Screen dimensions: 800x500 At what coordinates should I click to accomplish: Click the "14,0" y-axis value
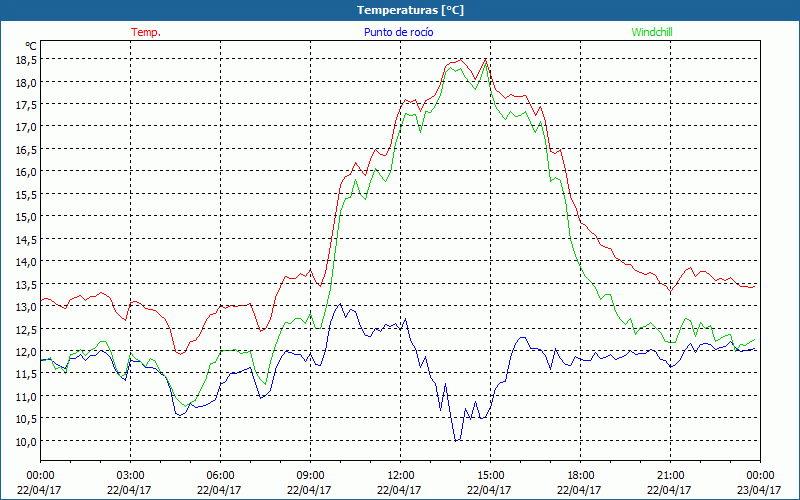pyautogui.click(x=27, y=262)
